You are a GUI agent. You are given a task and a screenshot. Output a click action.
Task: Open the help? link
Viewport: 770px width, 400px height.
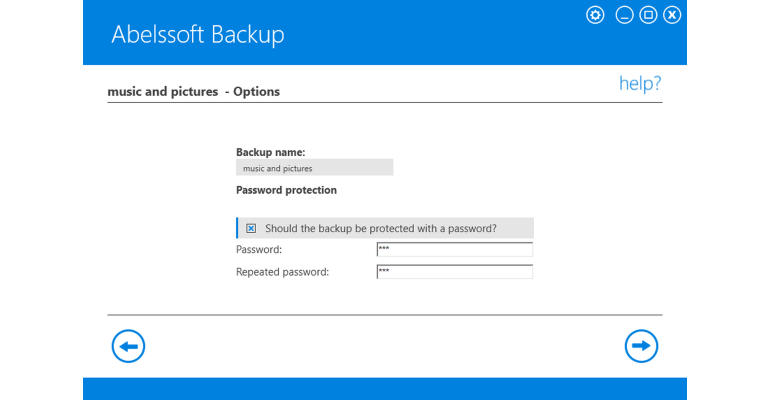pyautogui.click(x=640, y=83)
